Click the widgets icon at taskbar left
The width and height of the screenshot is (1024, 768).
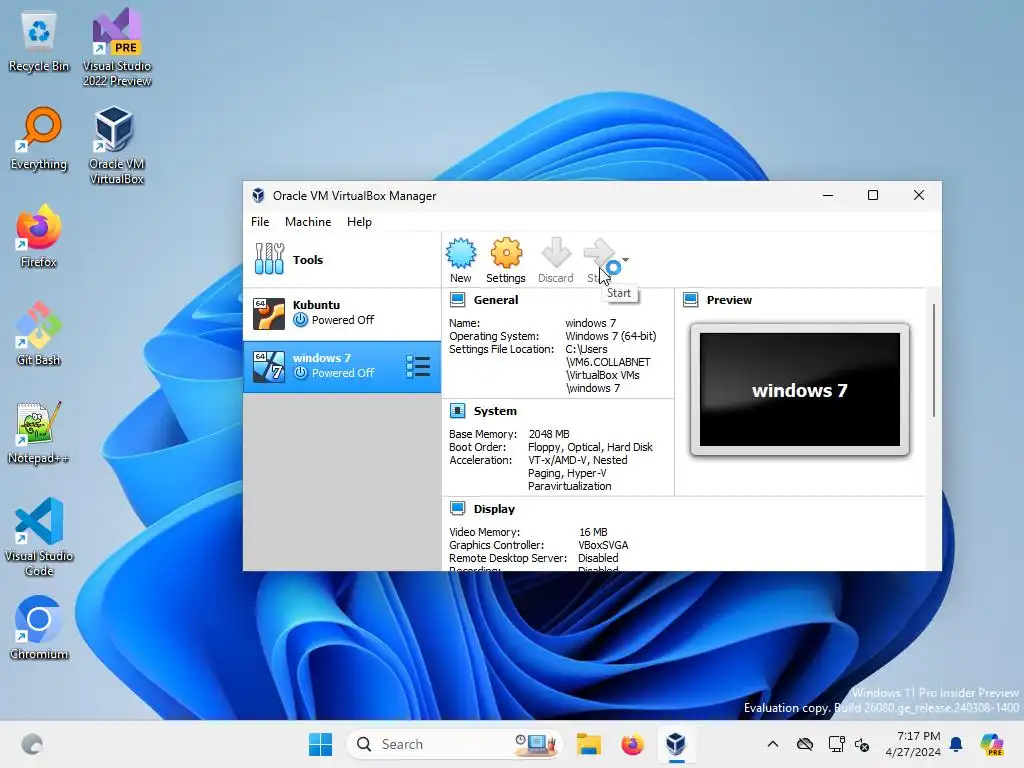click(x=32, y=744)
